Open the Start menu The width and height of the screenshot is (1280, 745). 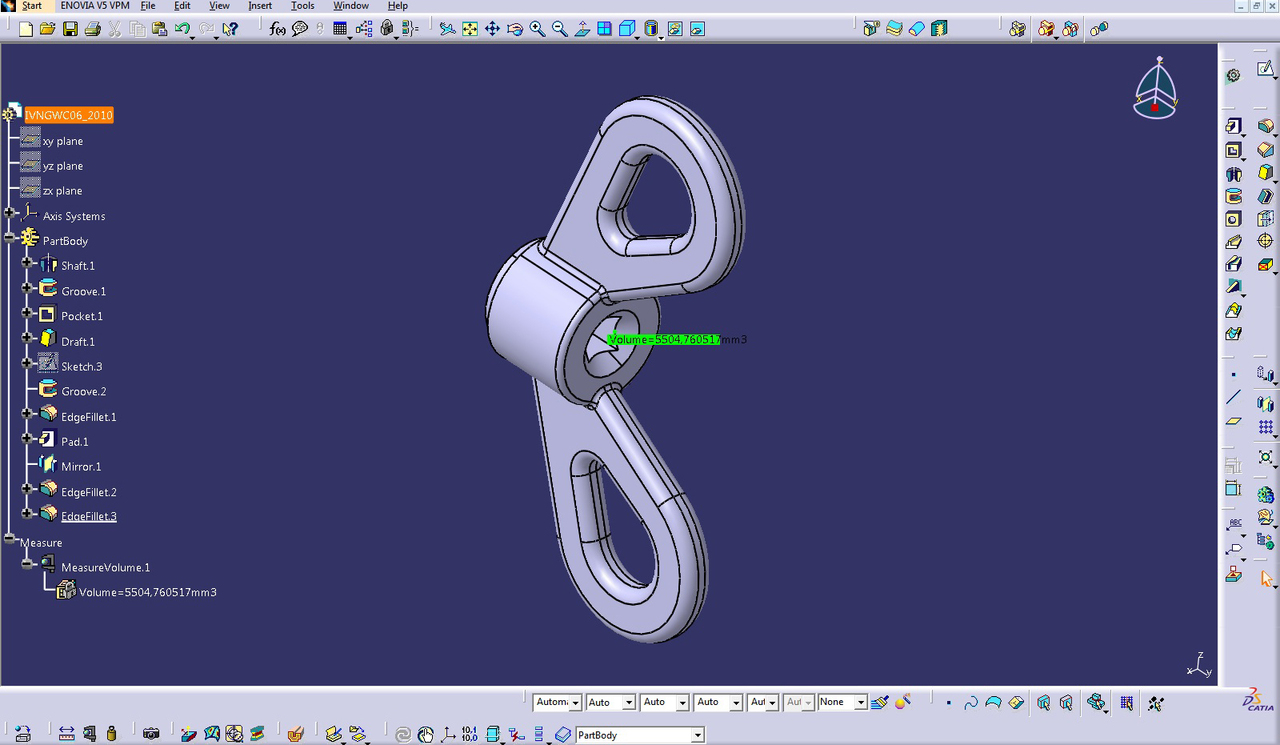coord(31,6)
